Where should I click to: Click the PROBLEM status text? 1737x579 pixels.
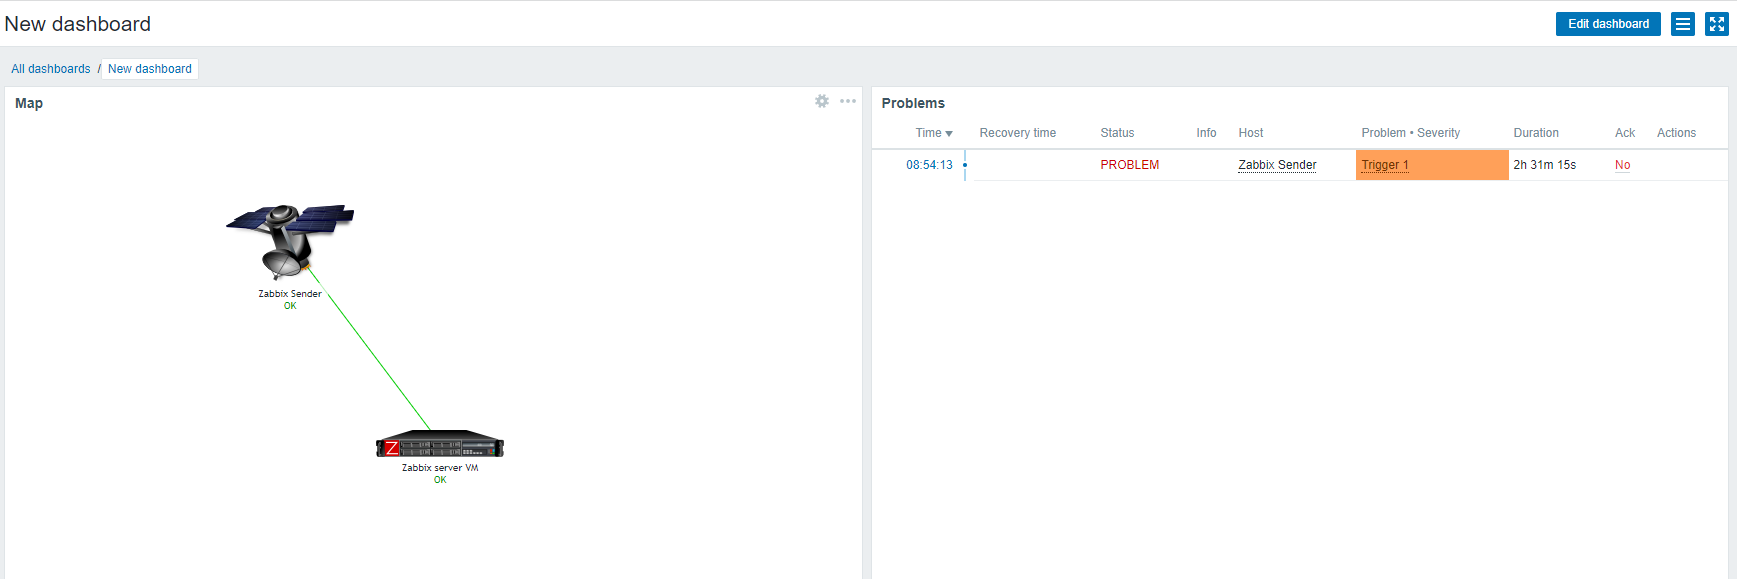(x=1130, y=165)
